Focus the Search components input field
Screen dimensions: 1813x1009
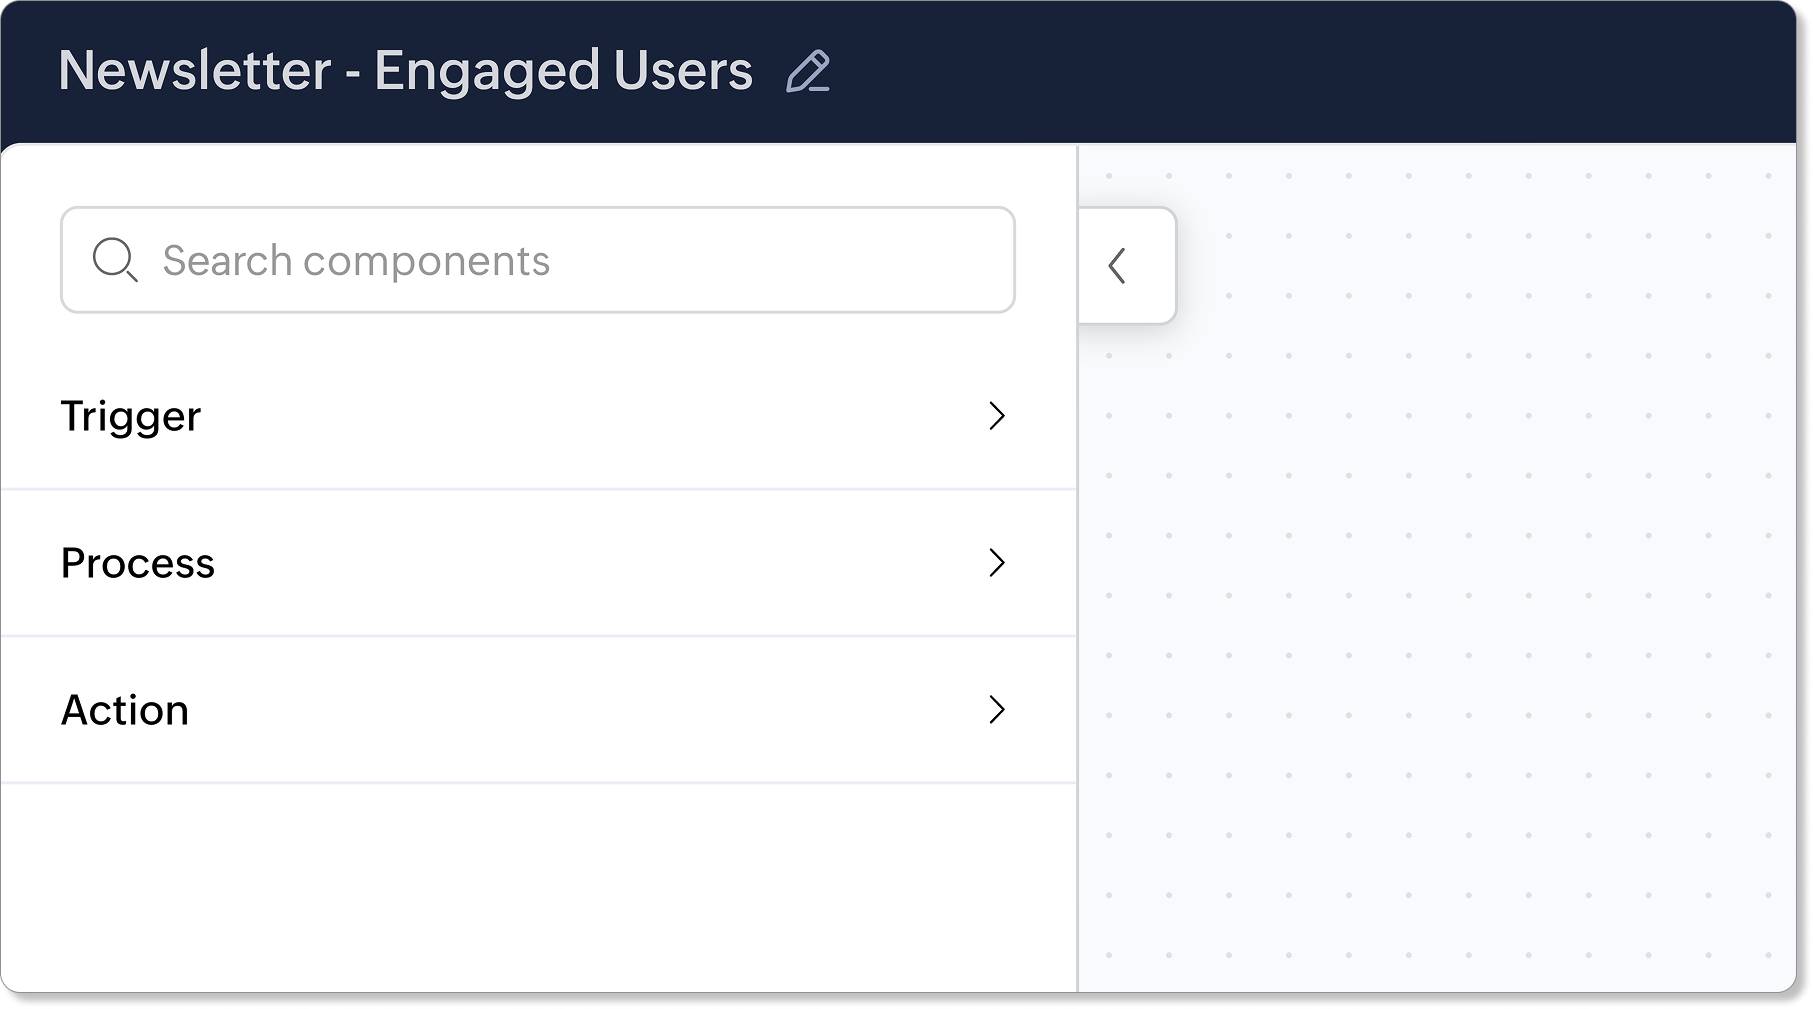point(538,260)
